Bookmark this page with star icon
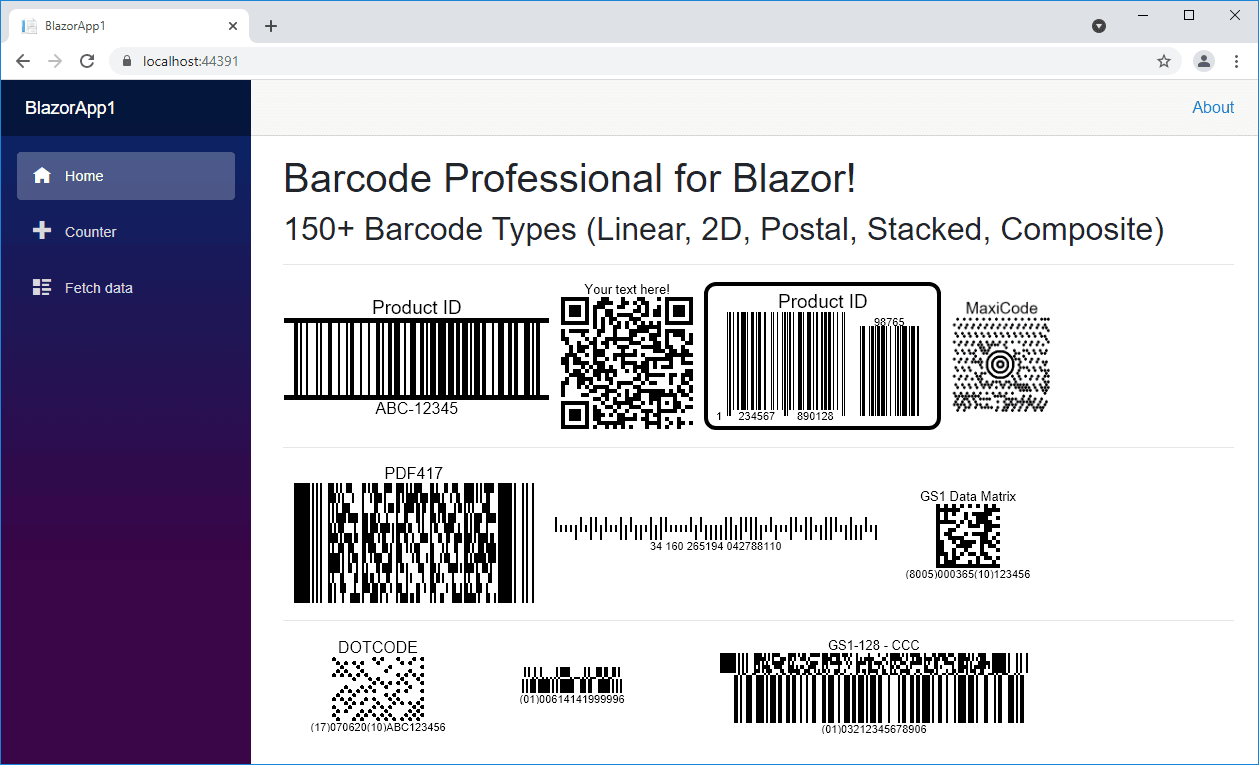 click(1164, 61)
